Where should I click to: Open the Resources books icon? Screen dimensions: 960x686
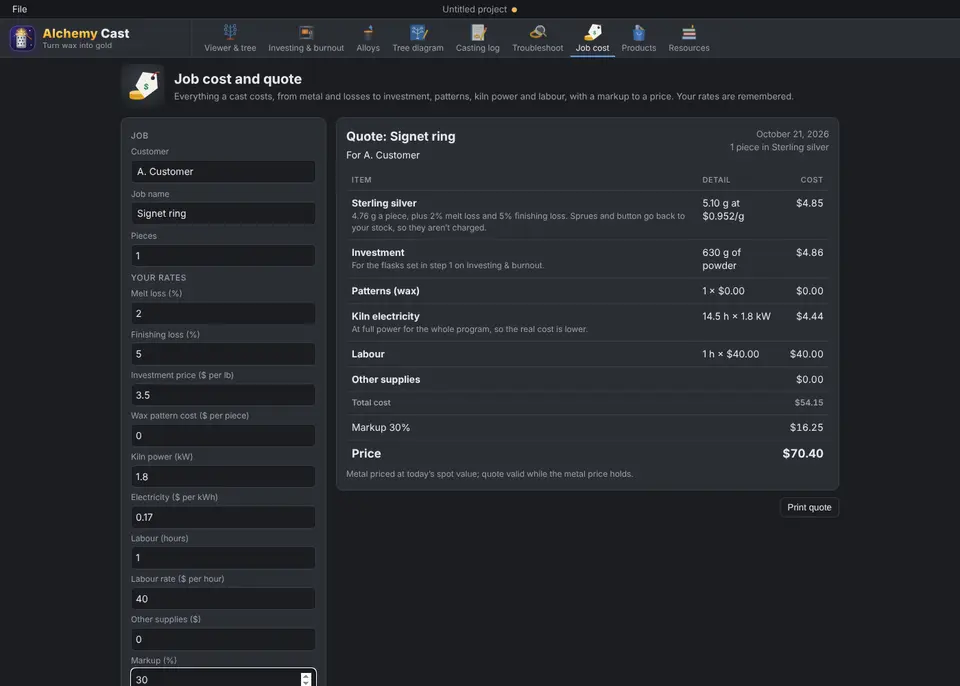pyautogui.click(x=689, y=32)
